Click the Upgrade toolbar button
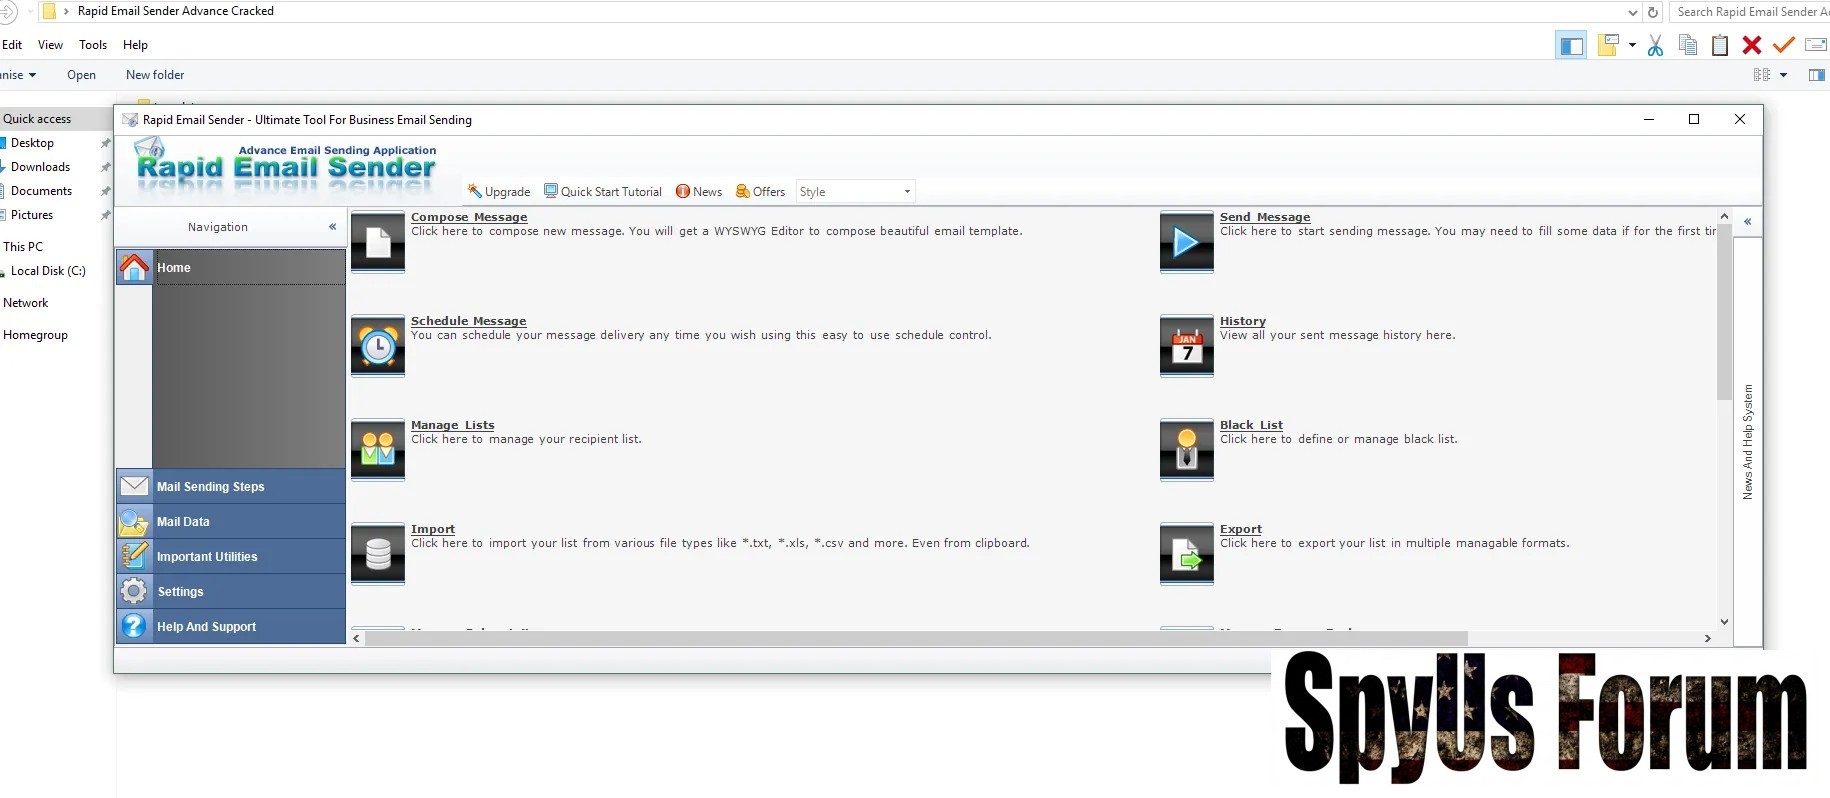The width and height of the screenshot is (1830, 798). pos(499,192)
